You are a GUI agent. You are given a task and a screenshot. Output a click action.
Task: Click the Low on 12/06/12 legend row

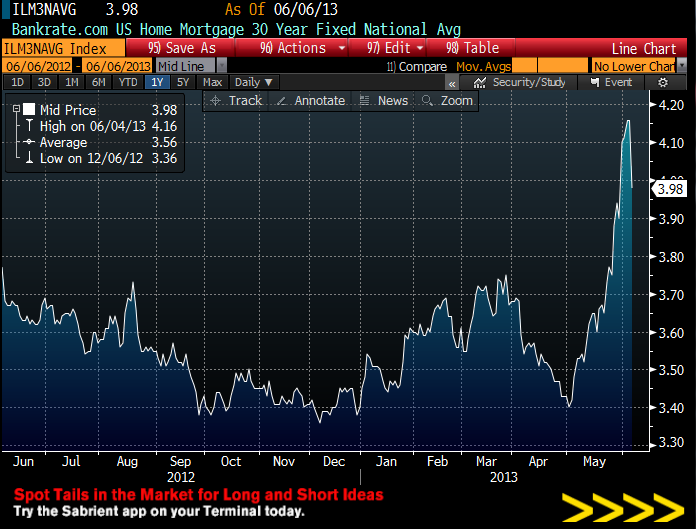[102, 158]
